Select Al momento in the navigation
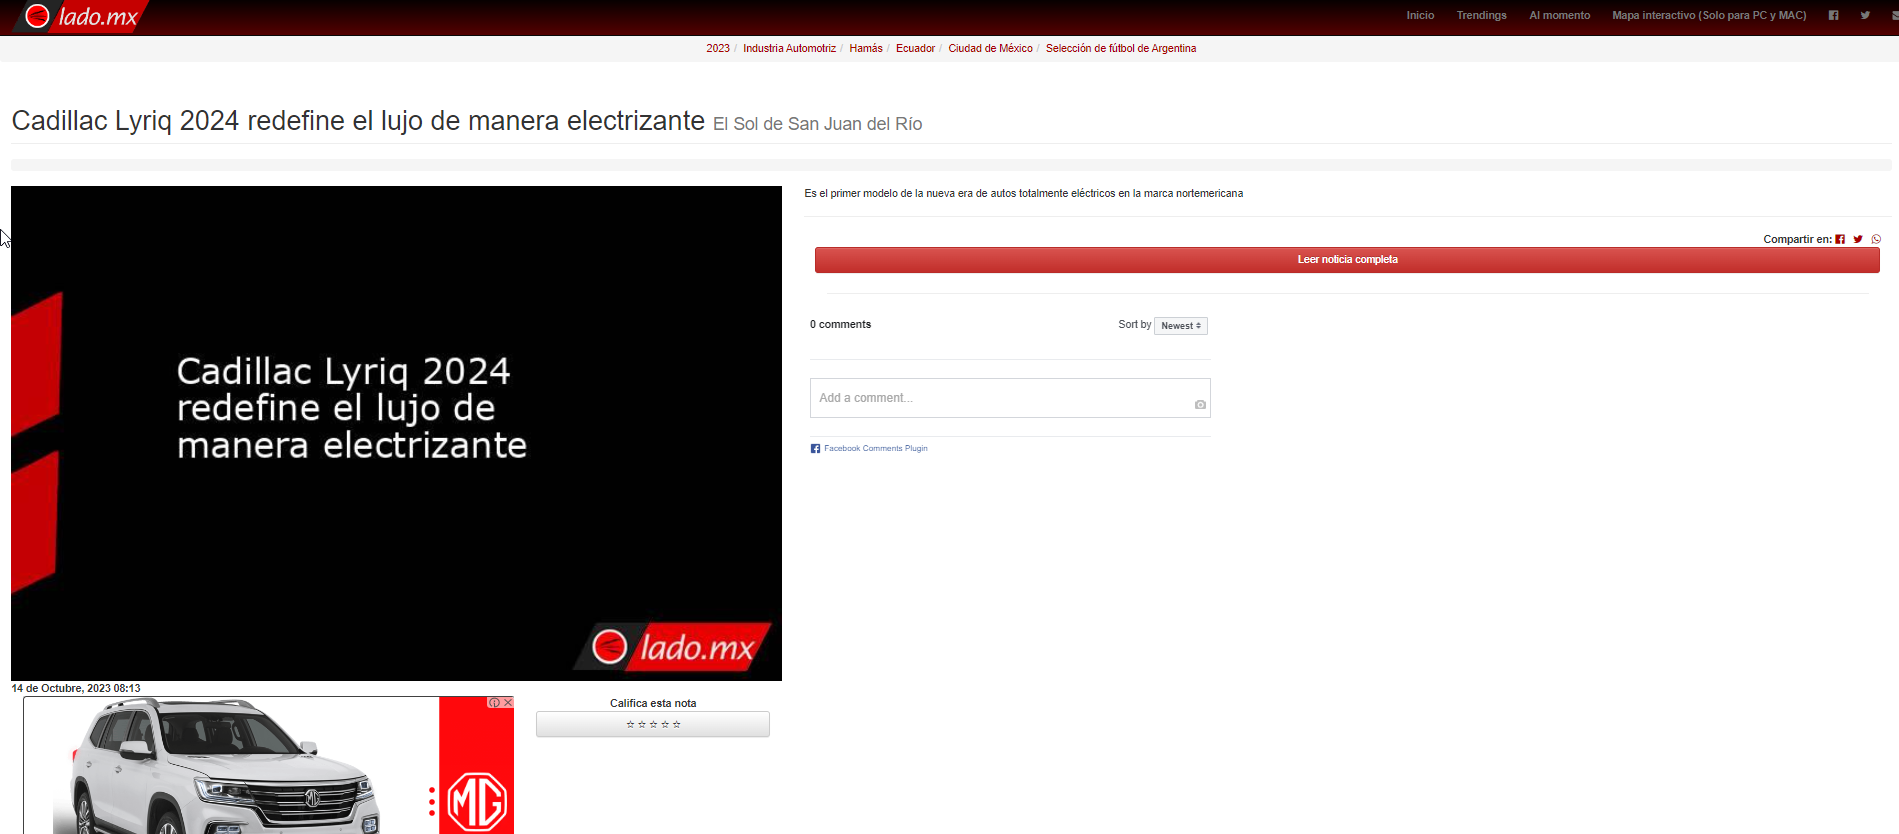Image resolution: width=1899 pixels, height=834 pixels. click(1559, 15)
